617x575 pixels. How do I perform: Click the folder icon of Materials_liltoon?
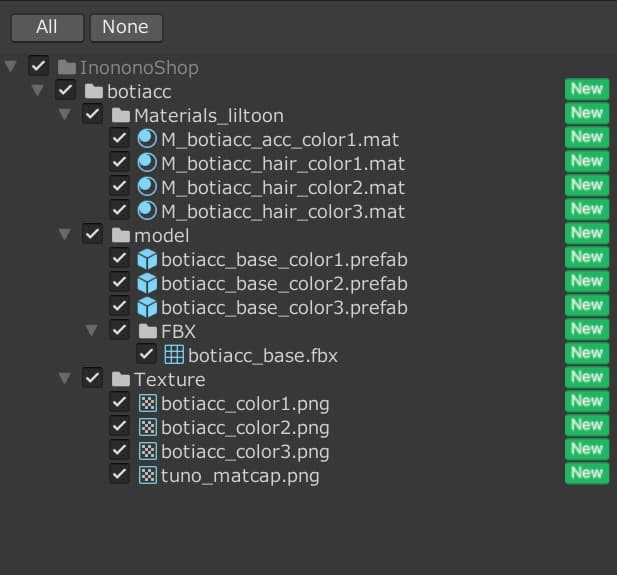[121, 115]
